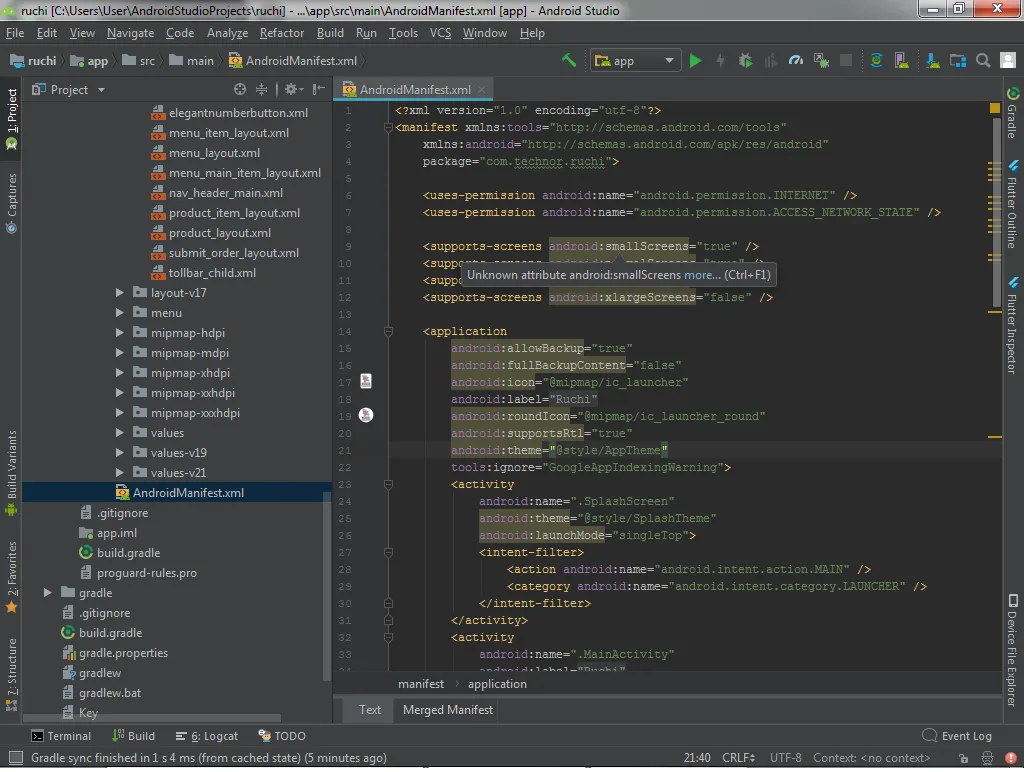Viewport: 1024px width, 772px height.
Task: Click the green Run app button
Action: 695,61
